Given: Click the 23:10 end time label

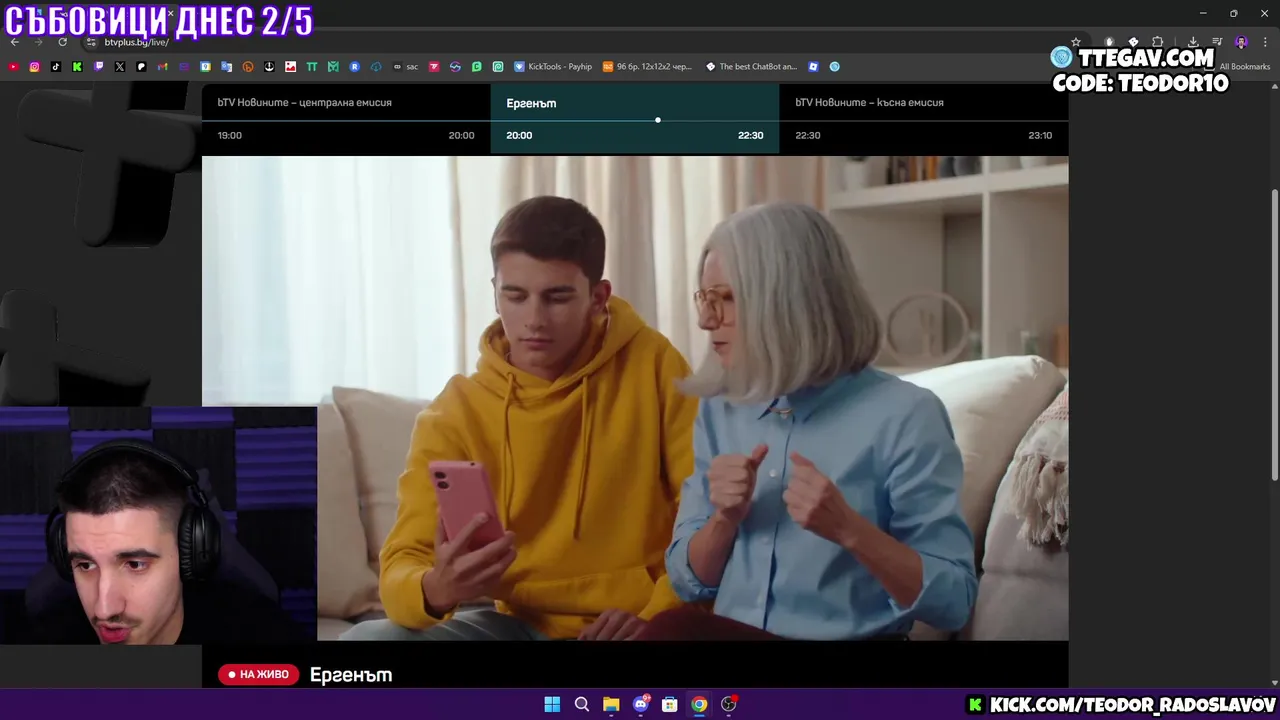Looking at the screenshot, I should pos(1040,135).
